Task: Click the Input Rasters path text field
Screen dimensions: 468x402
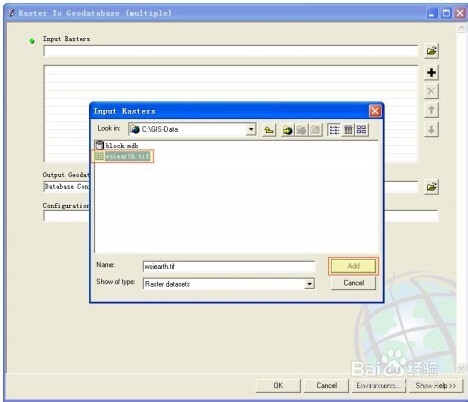Action: (x=230, y=51)
